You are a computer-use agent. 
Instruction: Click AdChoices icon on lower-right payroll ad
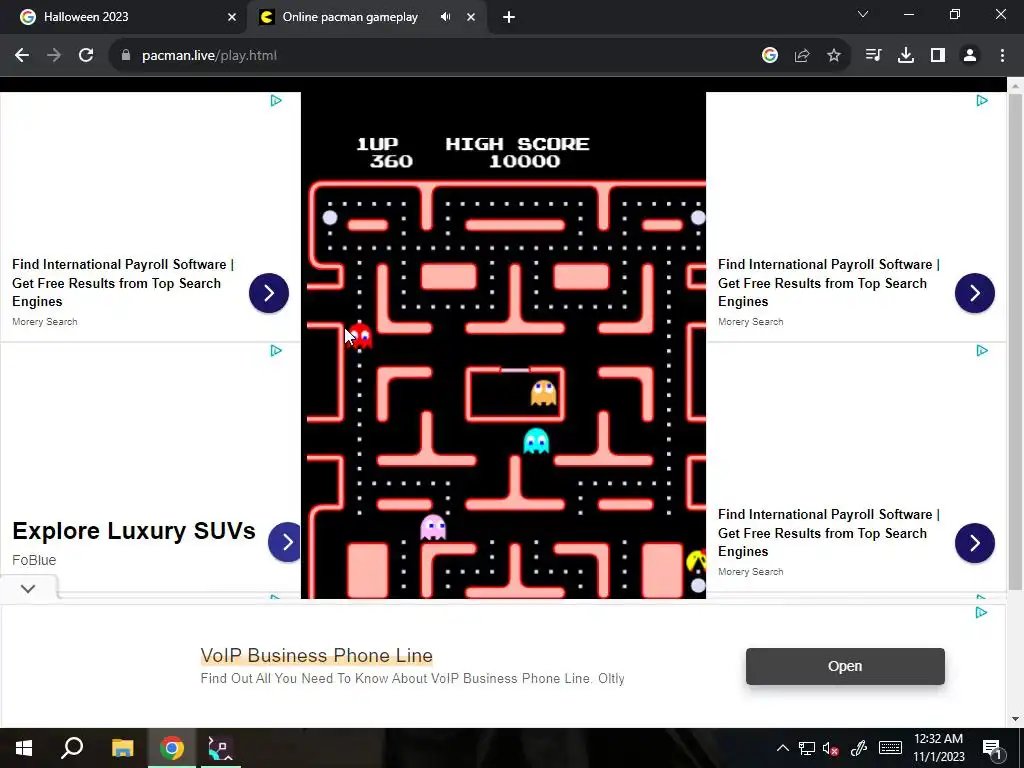coord(982,351)
